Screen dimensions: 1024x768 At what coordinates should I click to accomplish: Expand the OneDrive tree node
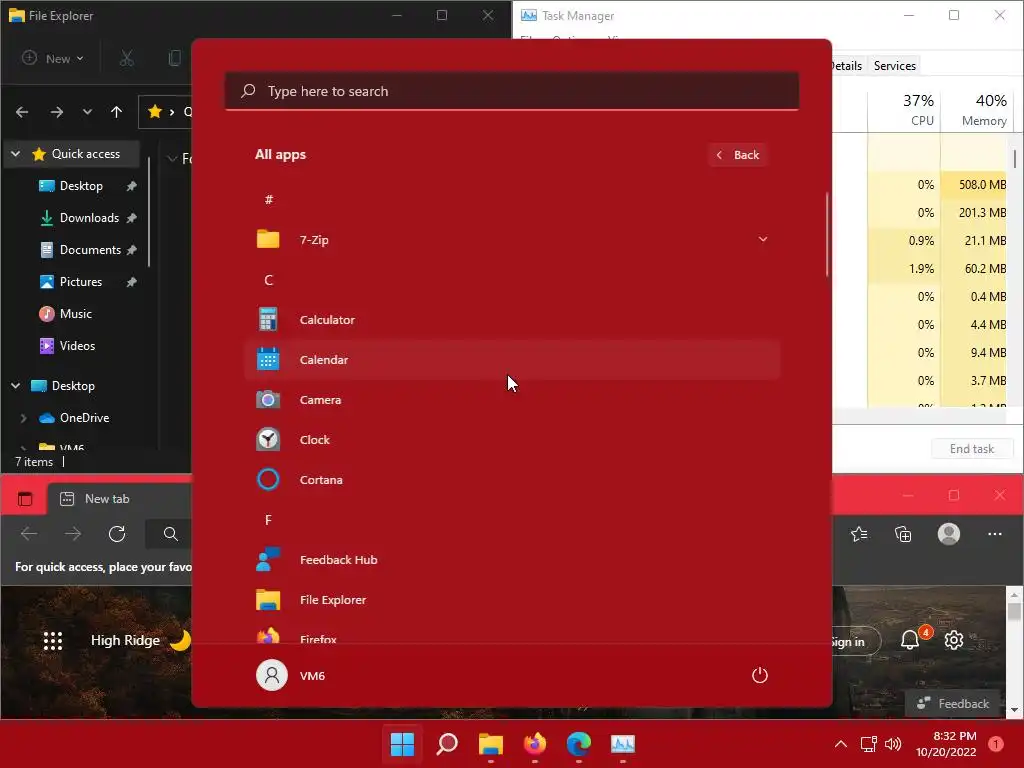pyautogui.click(x=24, y=418)
